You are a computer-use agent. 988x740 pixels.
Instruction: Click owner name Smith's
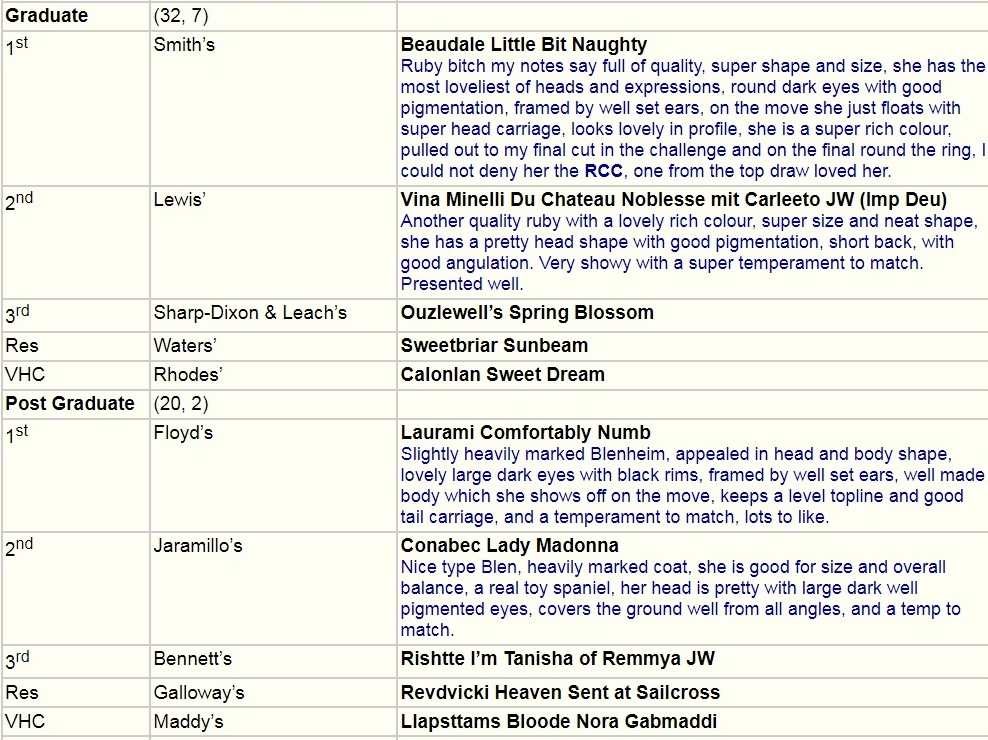184,45
